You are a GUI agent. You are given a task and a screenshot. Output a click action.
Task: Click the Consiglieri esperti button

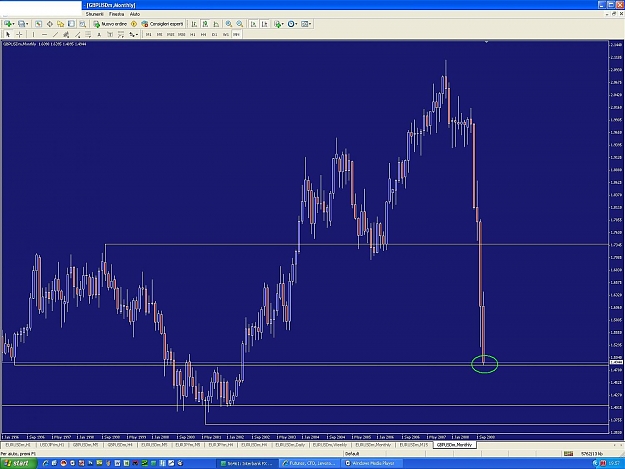click(162, 24)
